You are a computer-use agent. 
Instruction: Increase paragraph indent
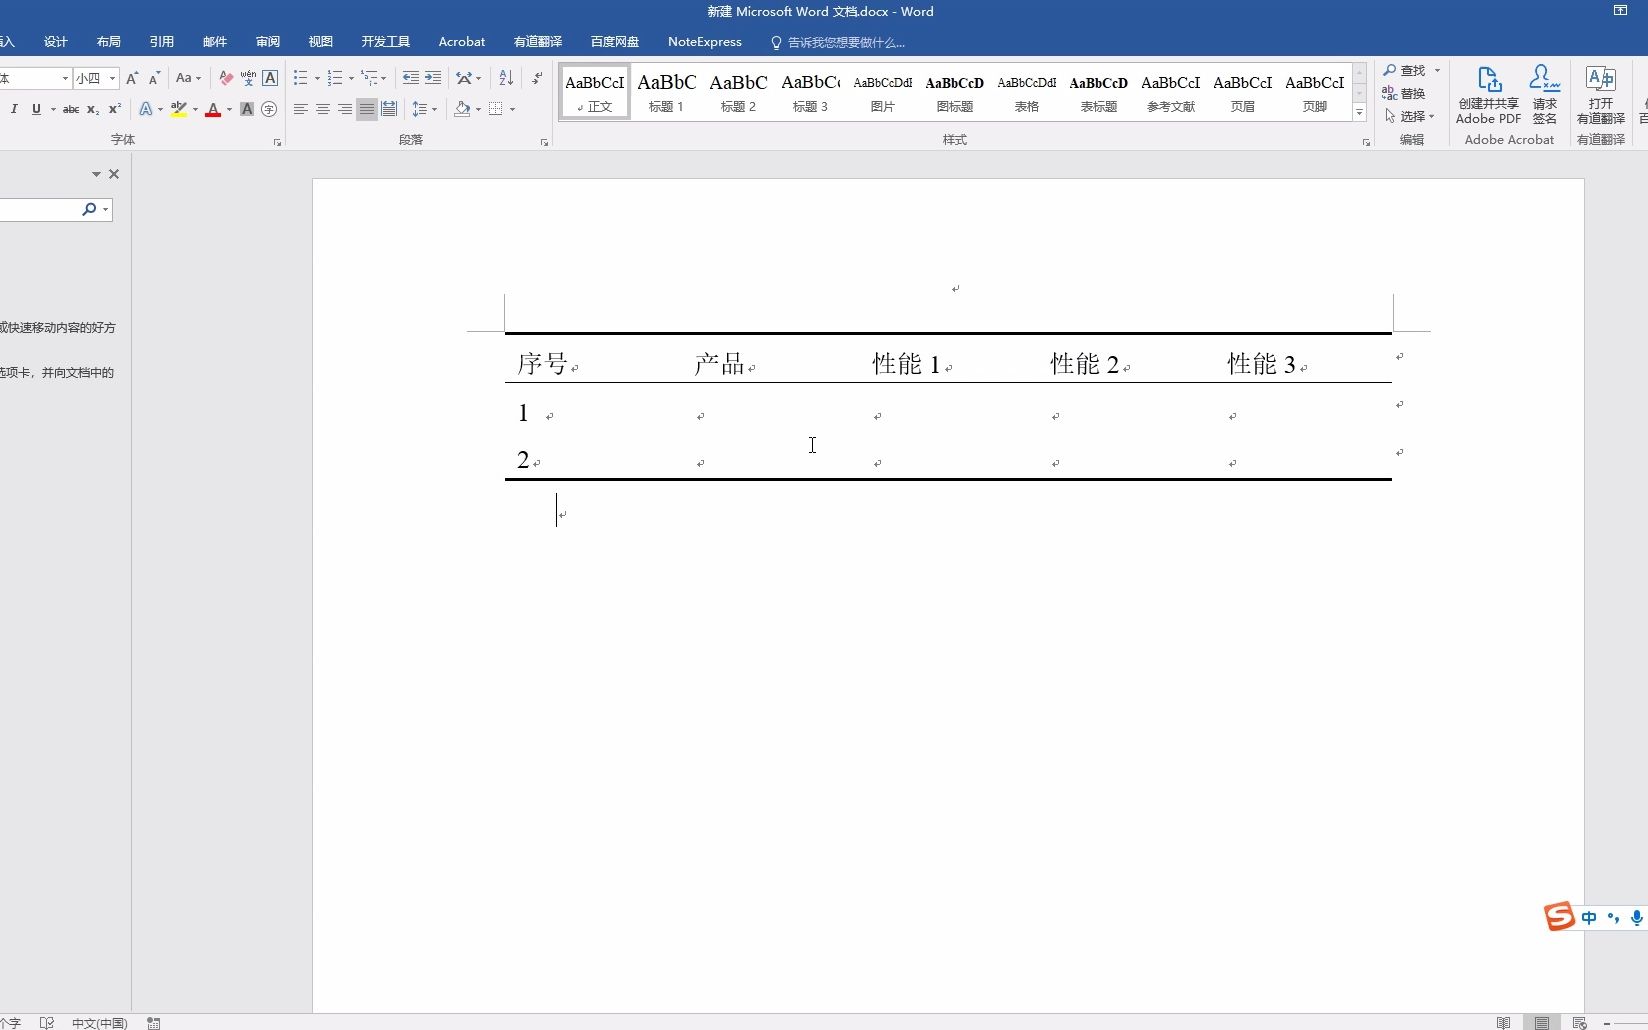point(433,78)
